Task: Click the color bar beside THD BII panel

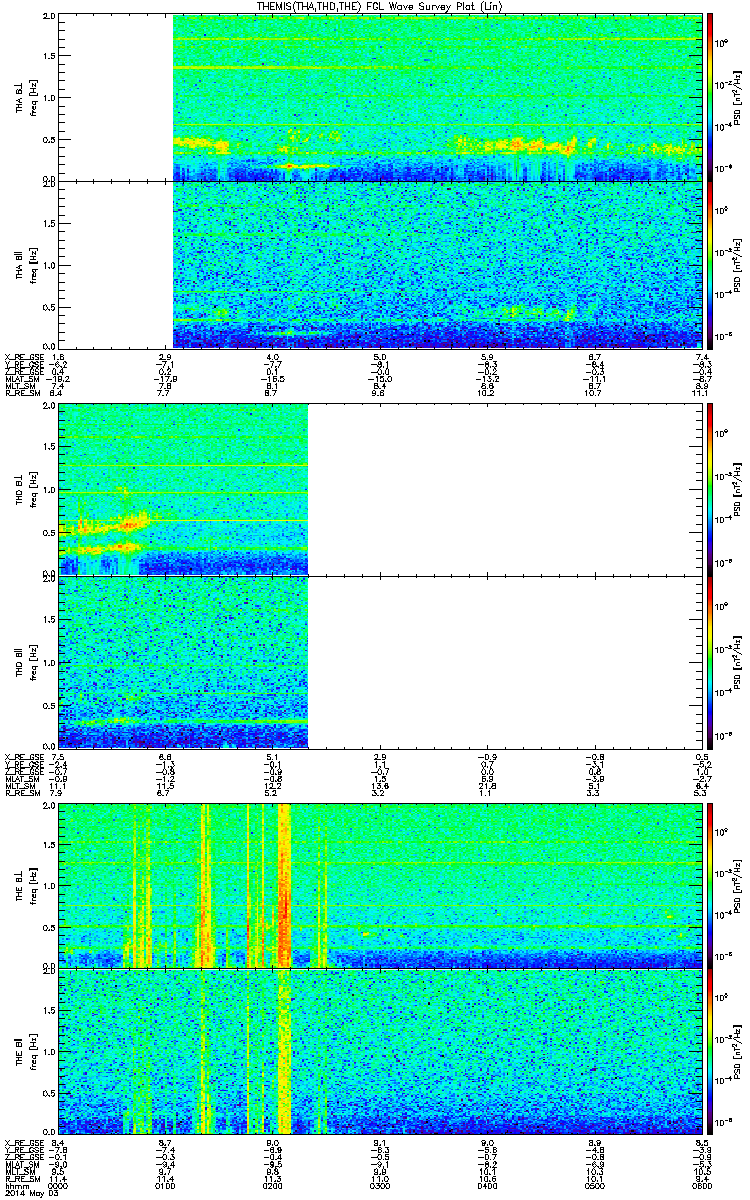Action: pyautogui.click(x=709, y=661)
